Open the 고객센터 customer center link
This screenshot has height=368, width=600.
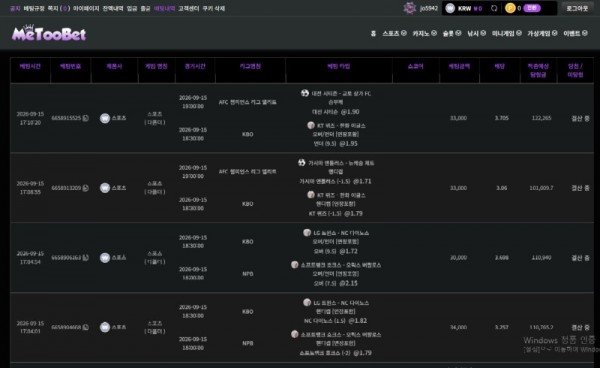(x=189, y=8)
